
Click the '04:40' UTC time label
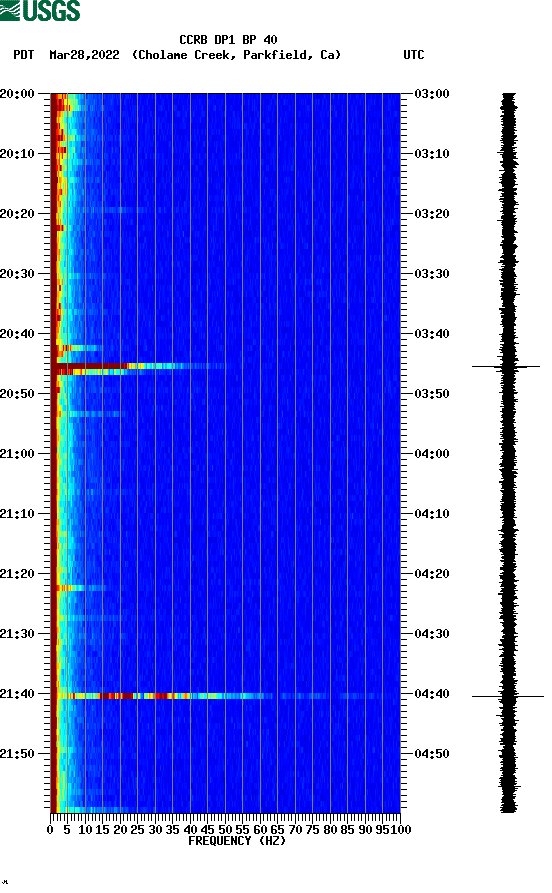coord(432,694)
